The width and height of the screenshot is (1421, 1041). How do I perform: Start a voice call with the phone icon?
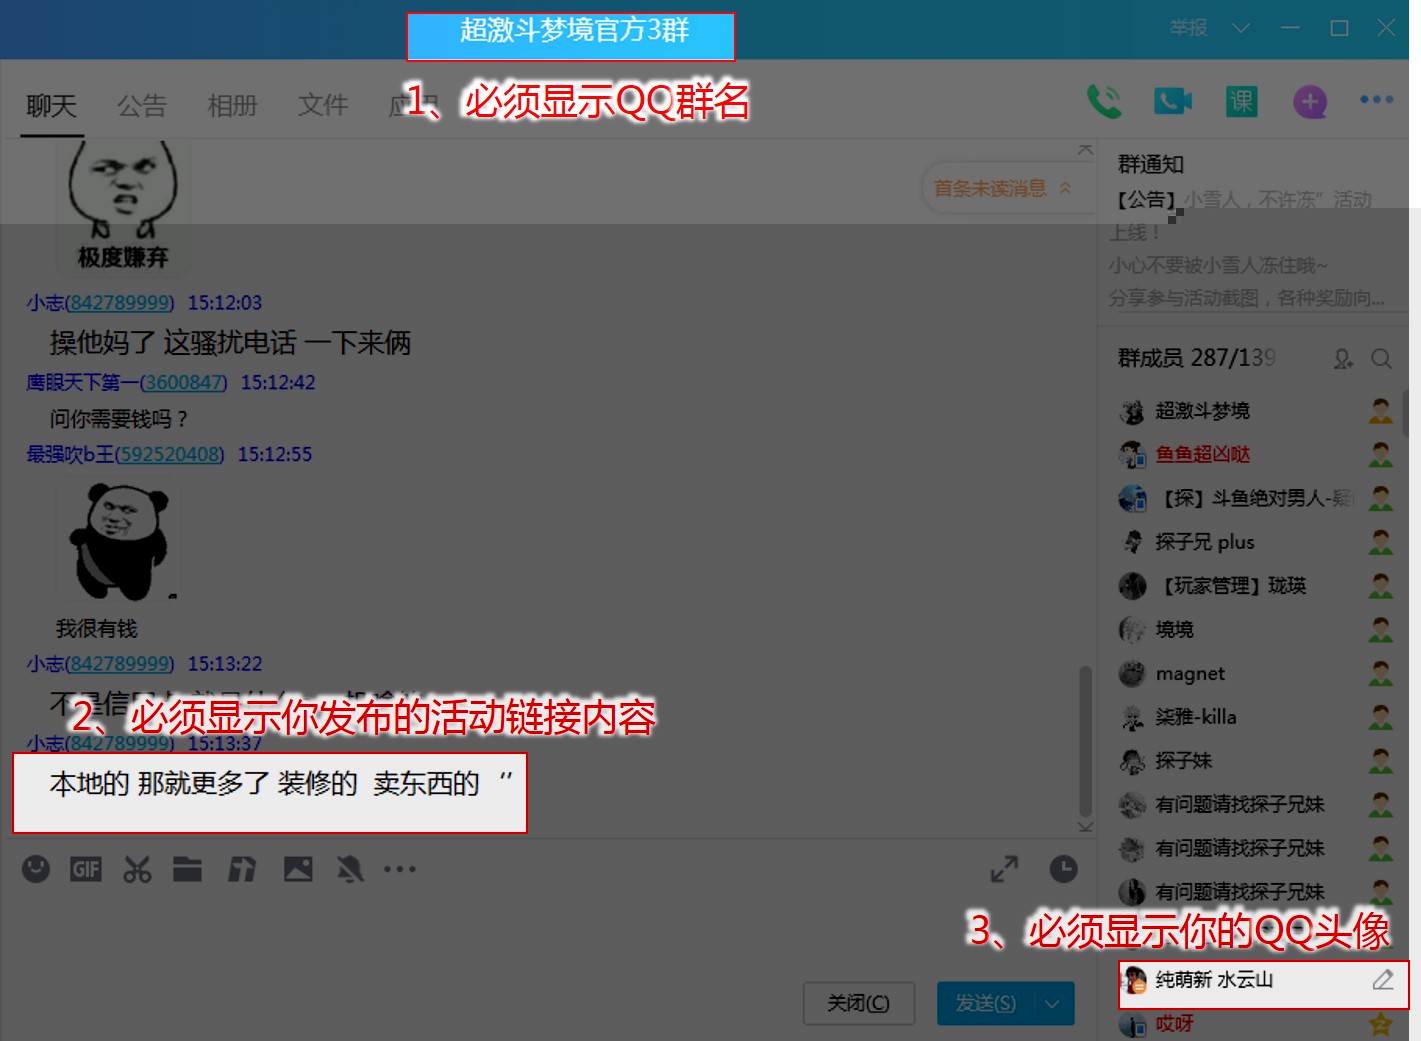1103,101
